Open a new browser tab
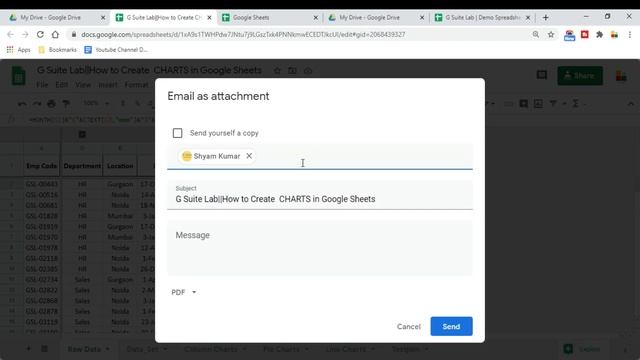 546,18
